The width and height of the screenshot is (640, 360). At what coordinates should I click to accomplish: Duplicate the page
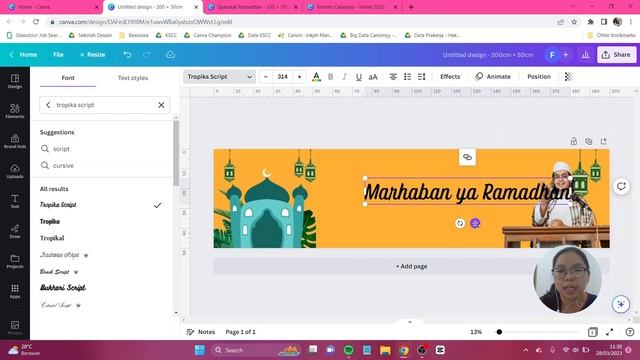tap(588, 141)
